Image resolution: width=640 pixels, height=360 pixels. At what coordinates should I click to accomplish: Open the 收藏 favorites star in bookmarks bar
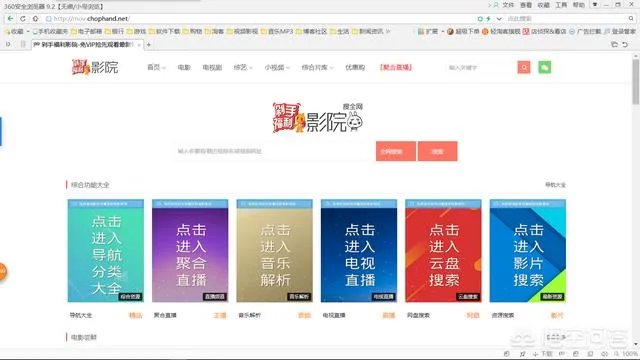(x=14, y=31)
